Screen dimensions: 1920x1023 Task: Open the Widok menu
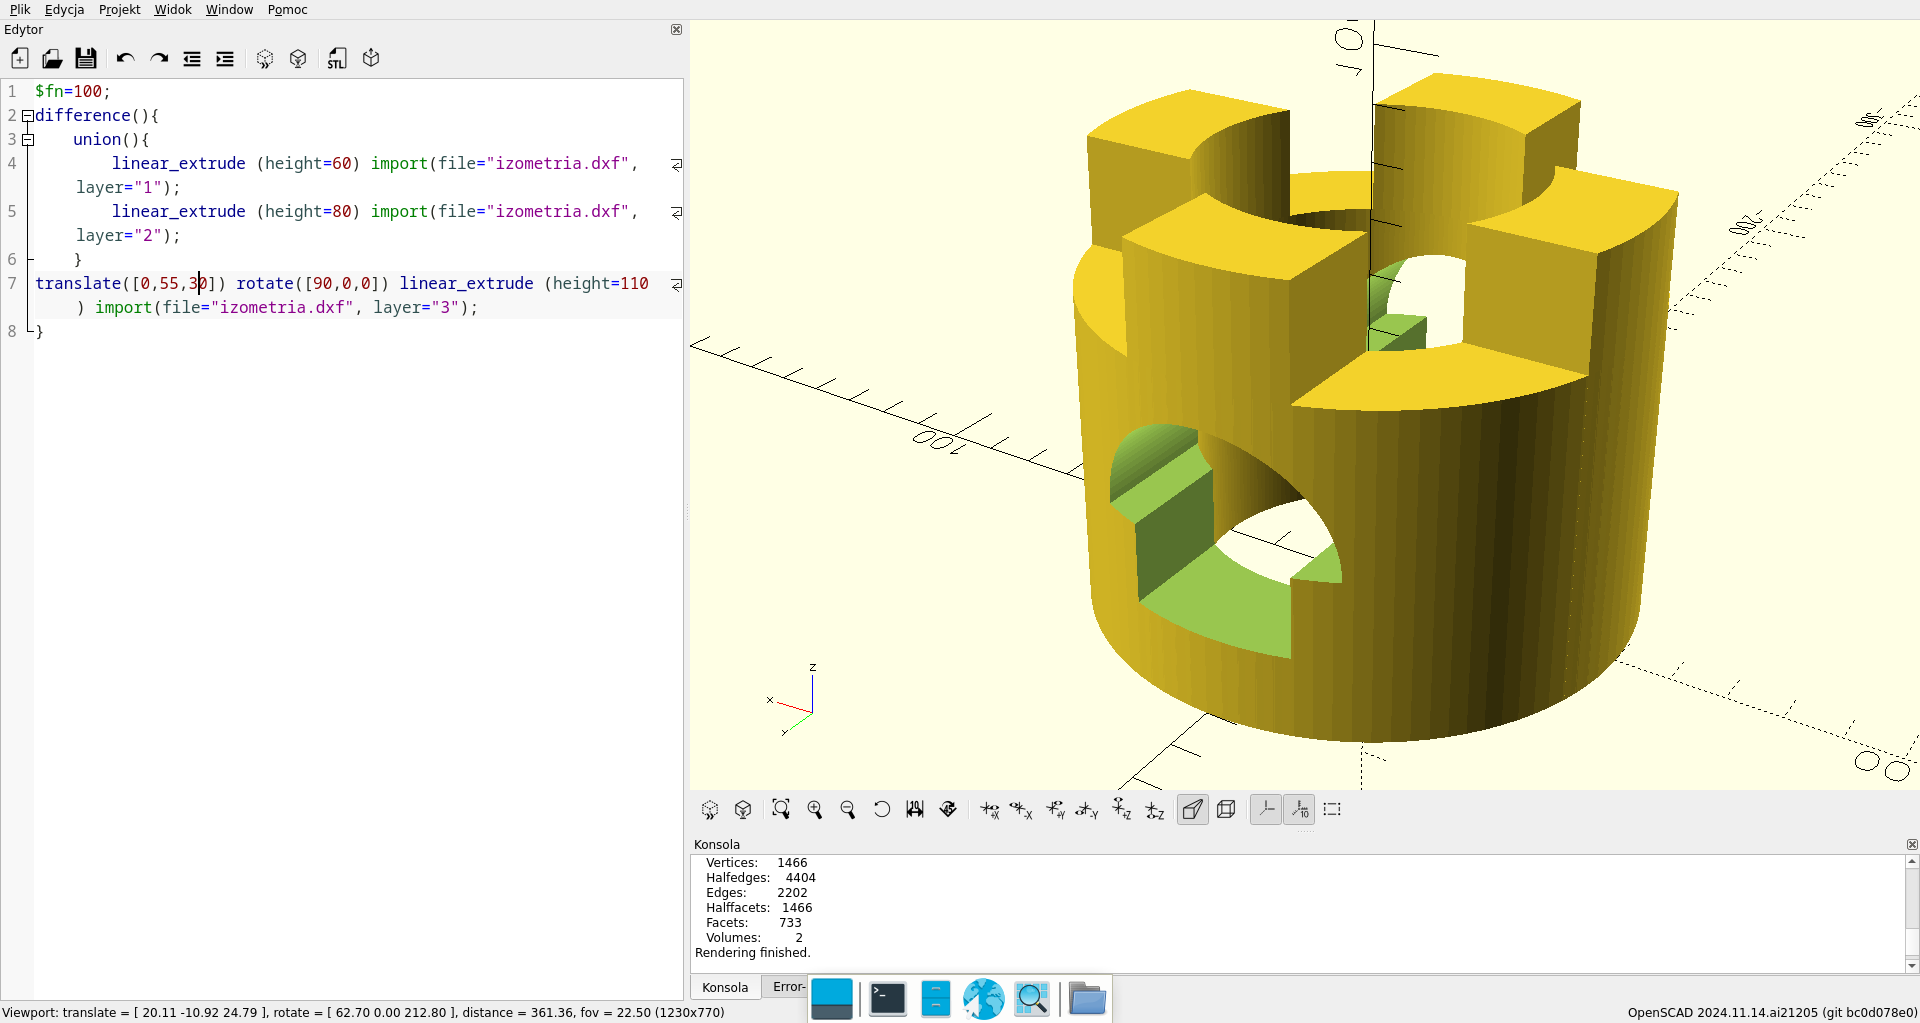click(x=173, y=10)
